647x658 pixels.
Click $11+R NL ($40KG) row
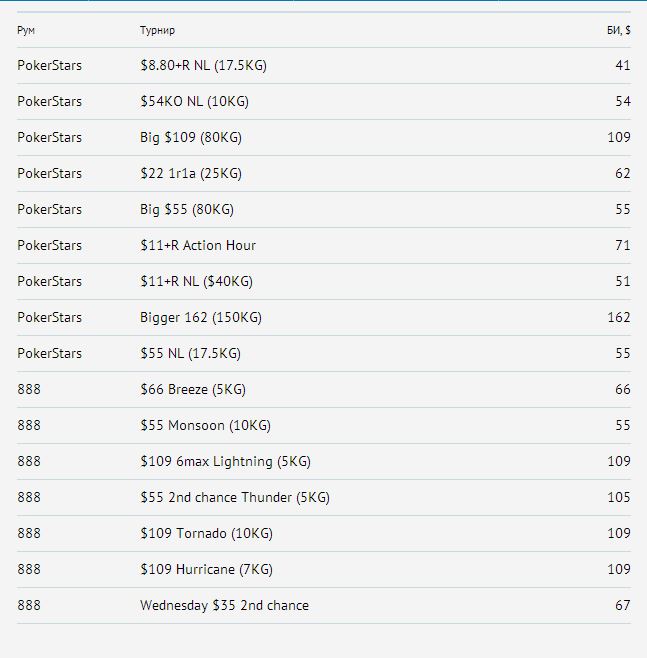(x=324, y=282)
